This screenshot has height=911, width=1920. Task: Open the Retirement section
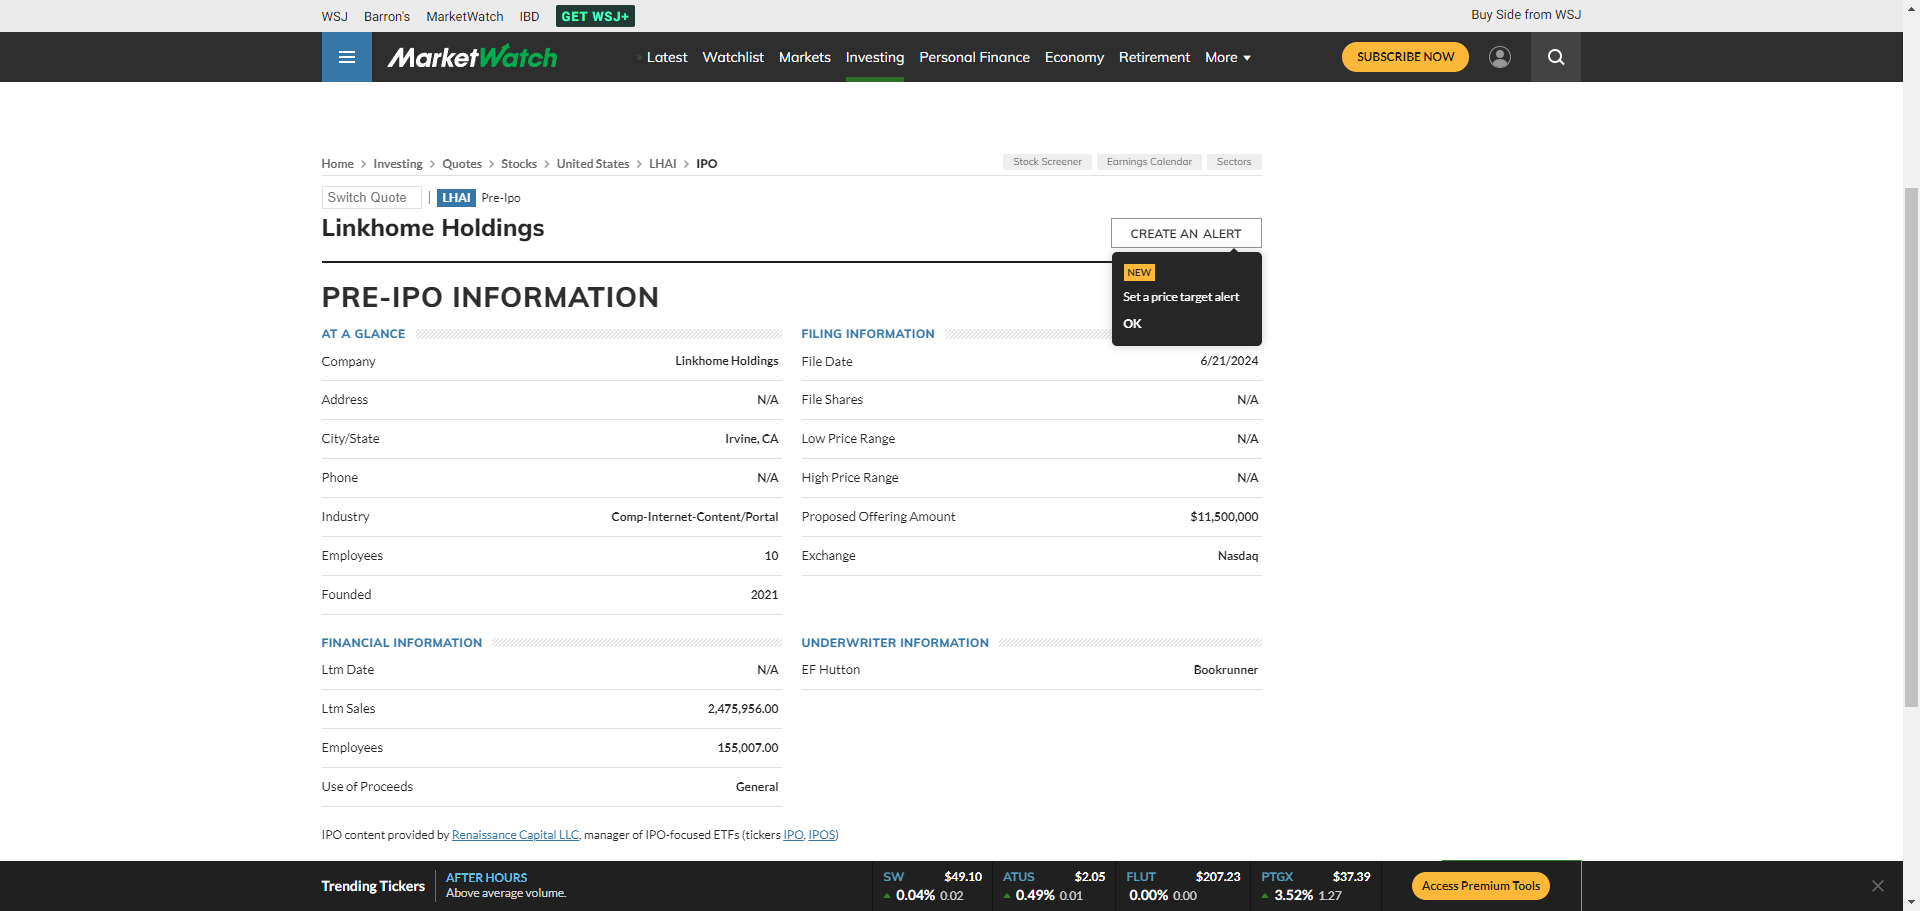(x=1154, y=57)
